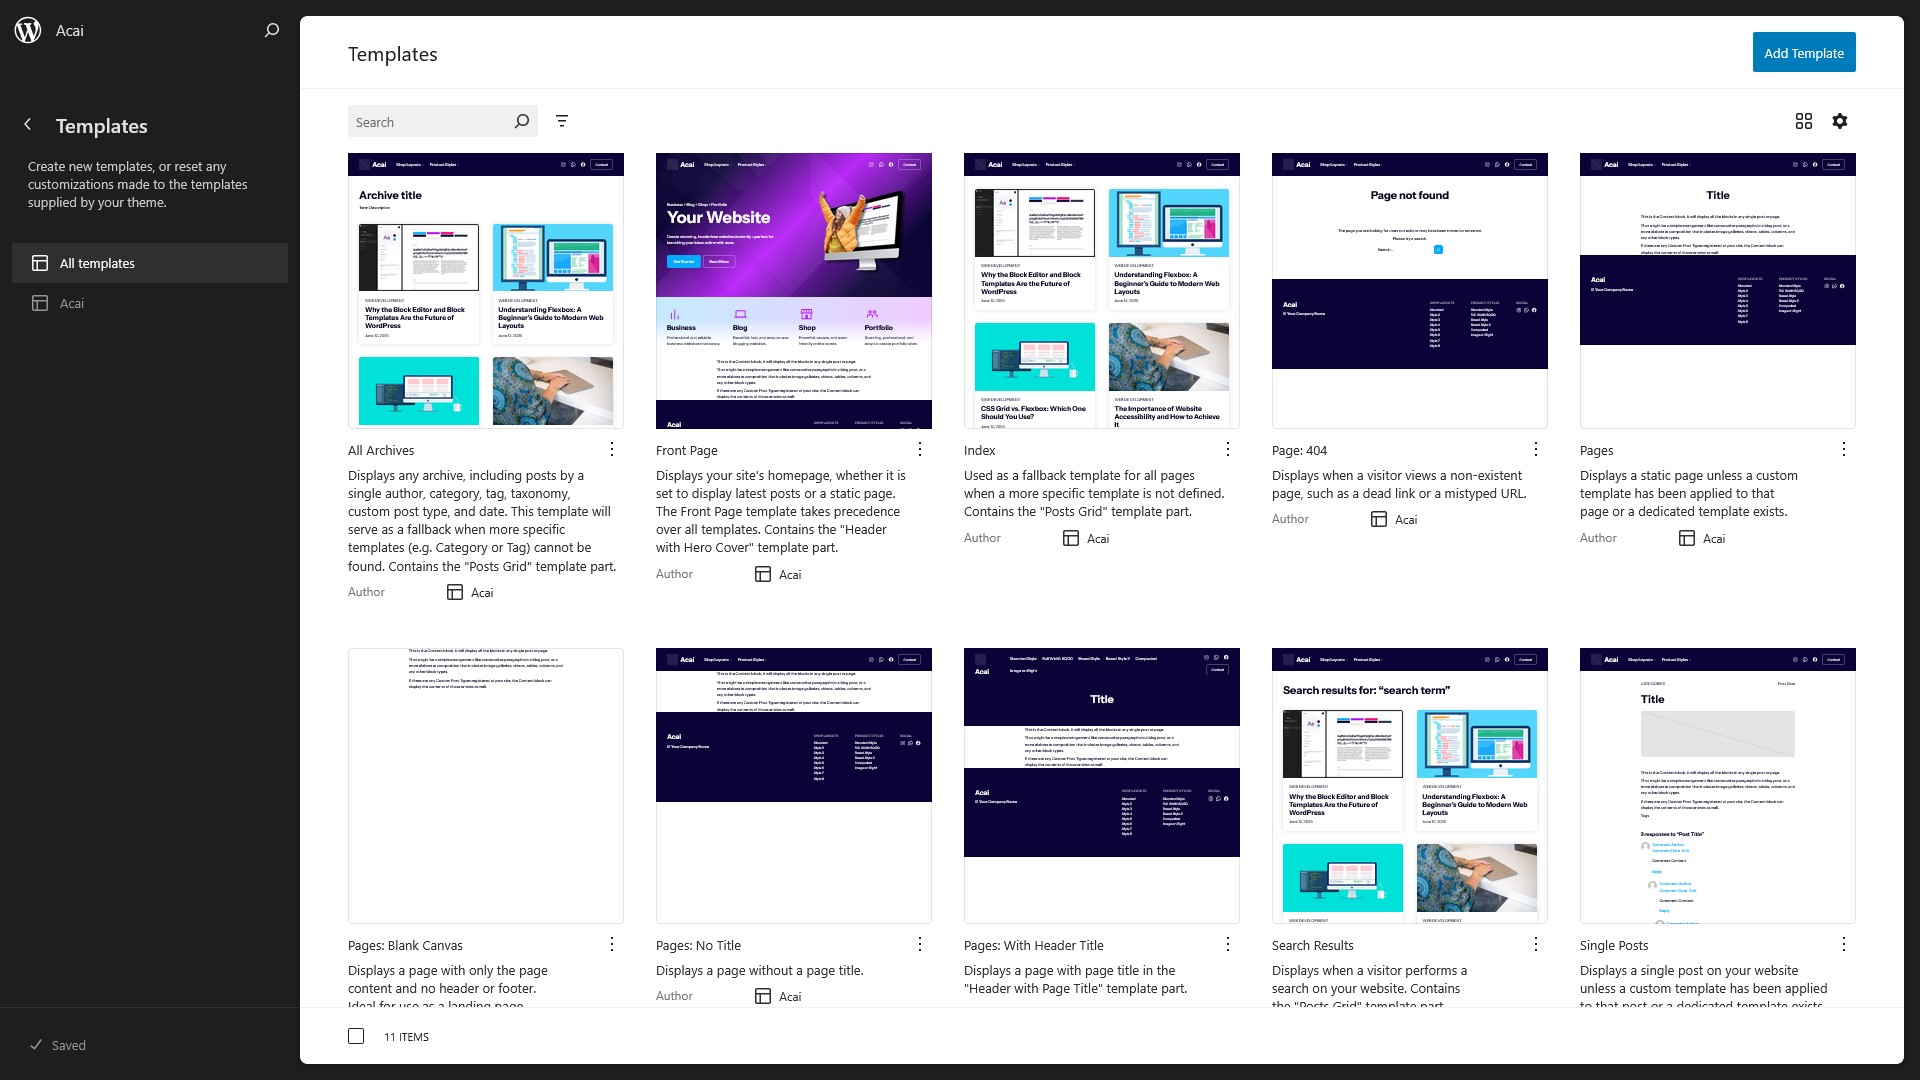Open the Acai link under All Archives
The image size is (1920, 1080).
482,592
